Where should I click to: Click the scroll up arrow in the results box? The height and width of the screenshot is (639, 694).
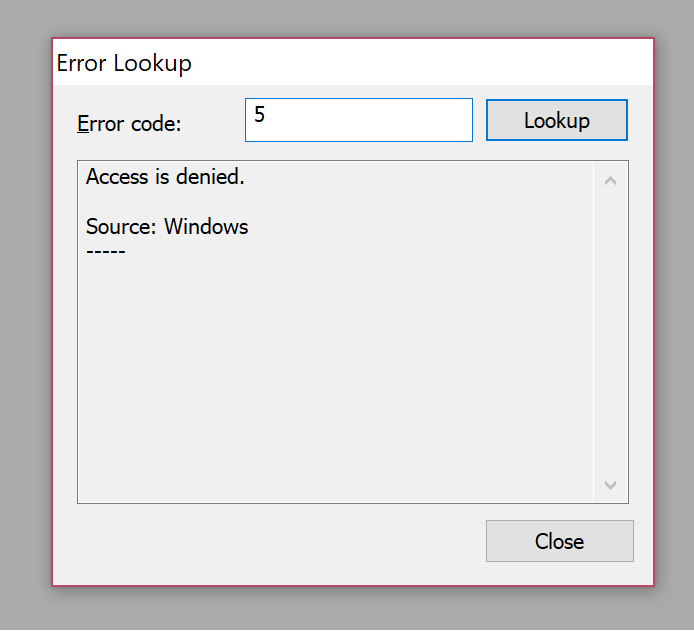pyautogui.click(x=610, y=180)
